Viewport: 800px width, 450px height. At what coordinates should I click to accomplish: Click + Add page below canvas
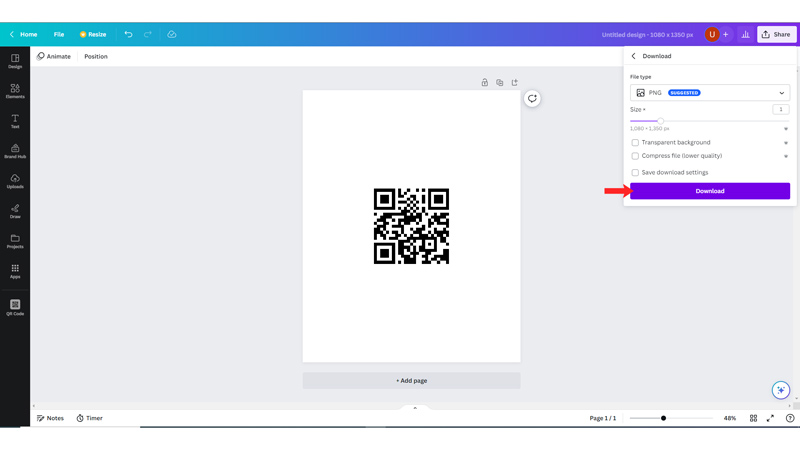411,381
